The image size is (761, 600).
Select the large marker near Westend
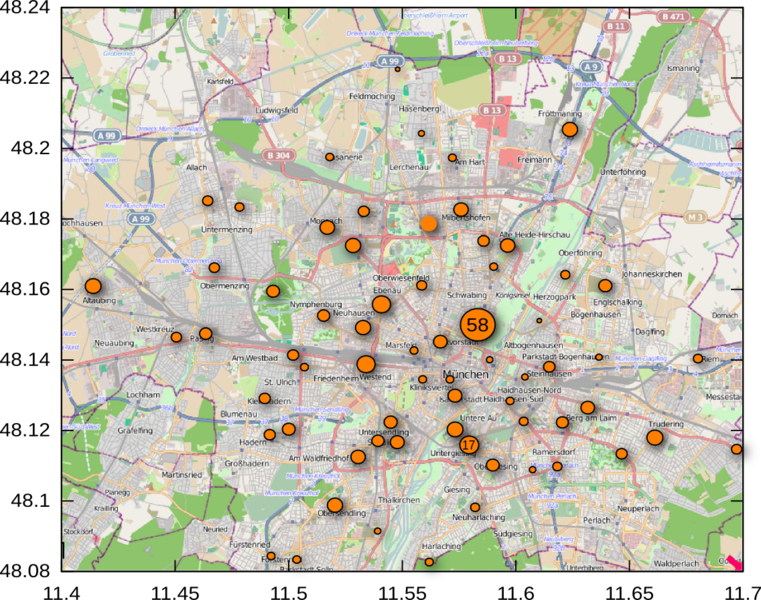coord(366,364)
